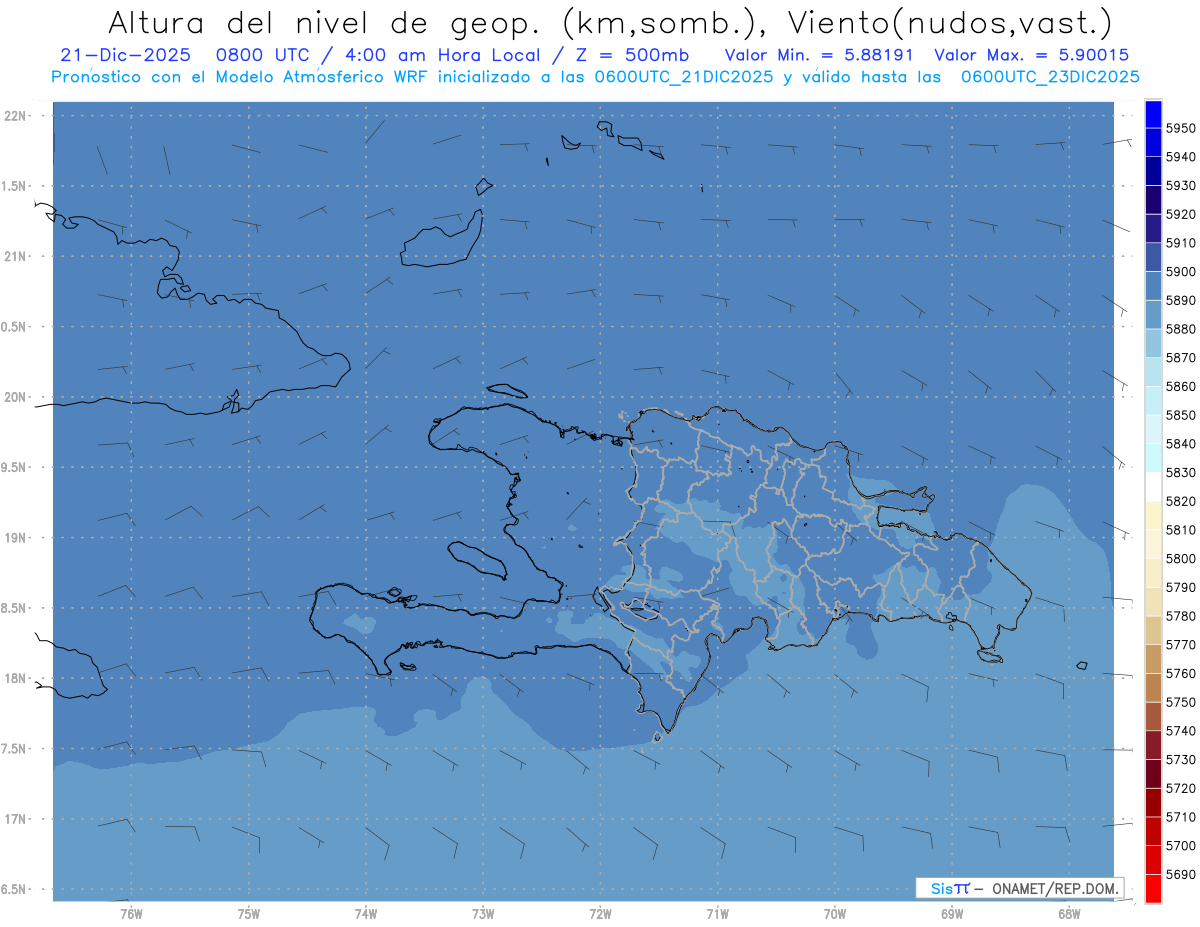This screenshot has height=927, width=1200.
Task: Click the '5690' legend value
Action: point(1180,874)
